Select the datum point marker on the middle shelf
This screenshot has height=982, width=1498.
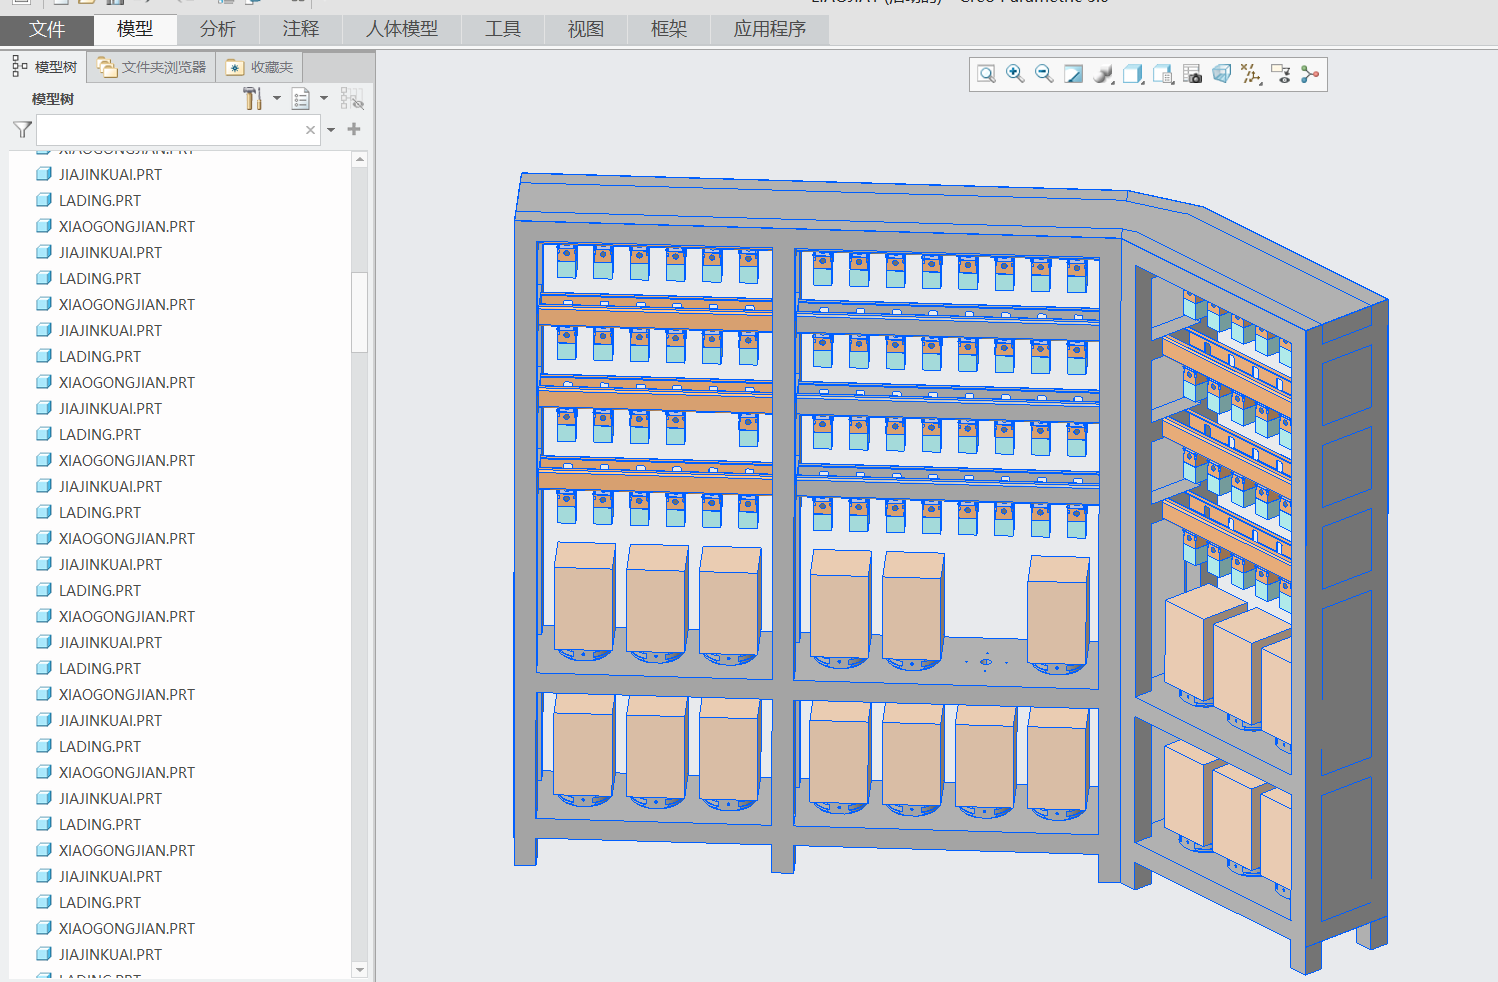click(x=986, y=662)
